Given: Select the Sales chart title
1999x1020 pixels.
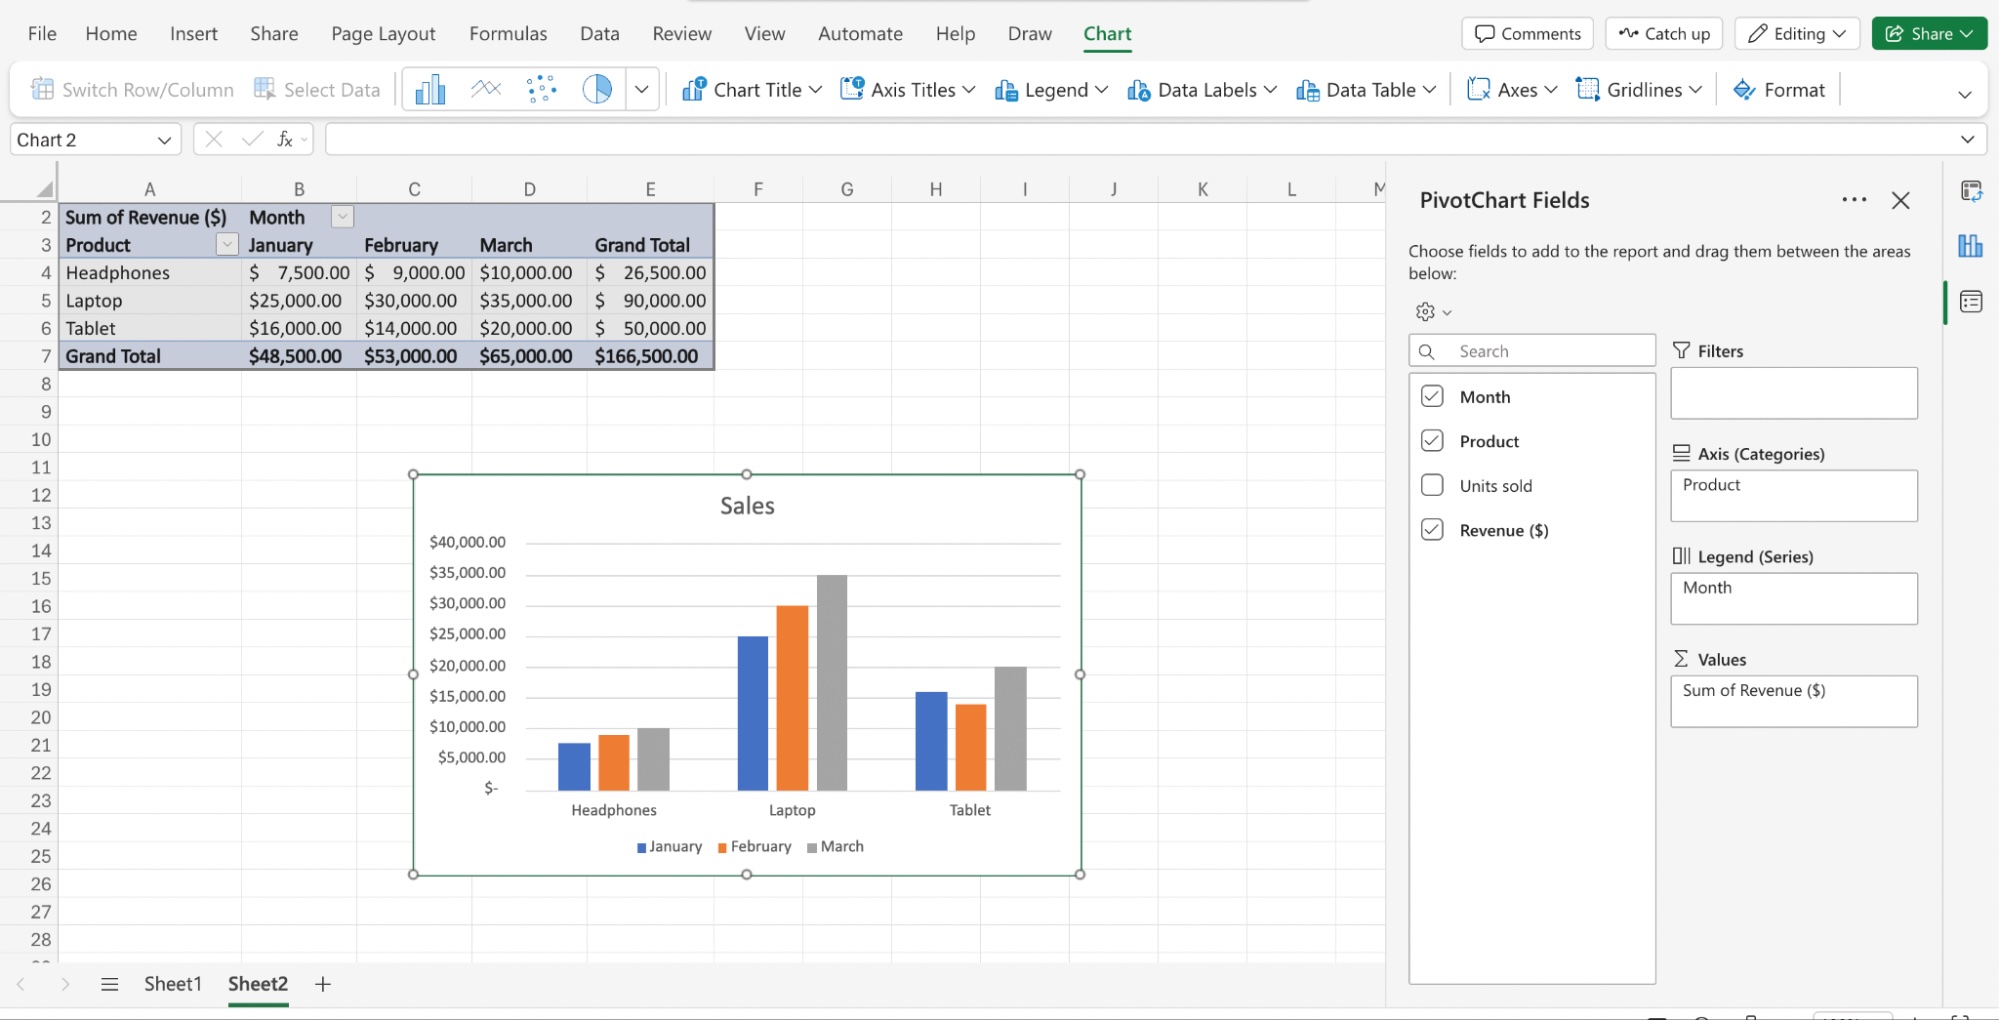Looking at the screenshot, I should pos(747,506).
